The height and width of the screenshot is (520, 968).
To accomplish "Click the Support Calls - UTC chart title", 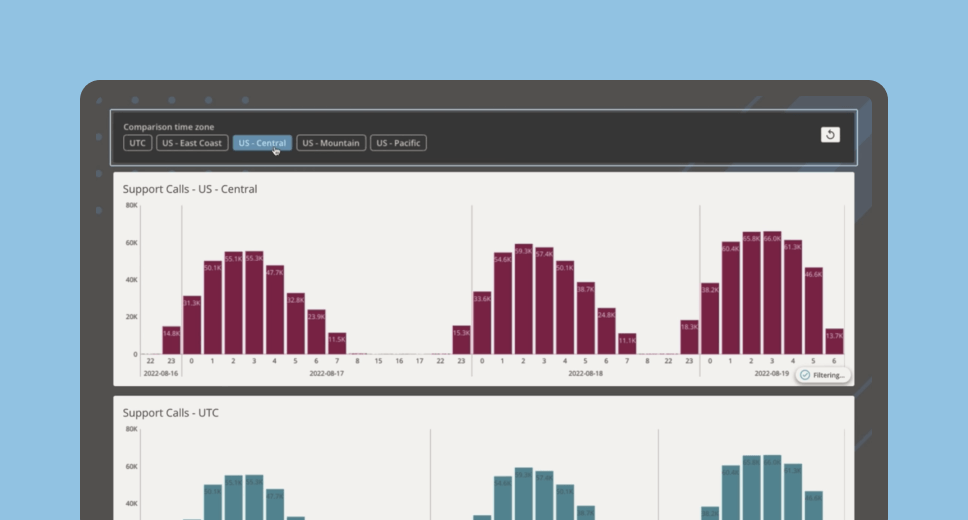I will coord(171,412).
